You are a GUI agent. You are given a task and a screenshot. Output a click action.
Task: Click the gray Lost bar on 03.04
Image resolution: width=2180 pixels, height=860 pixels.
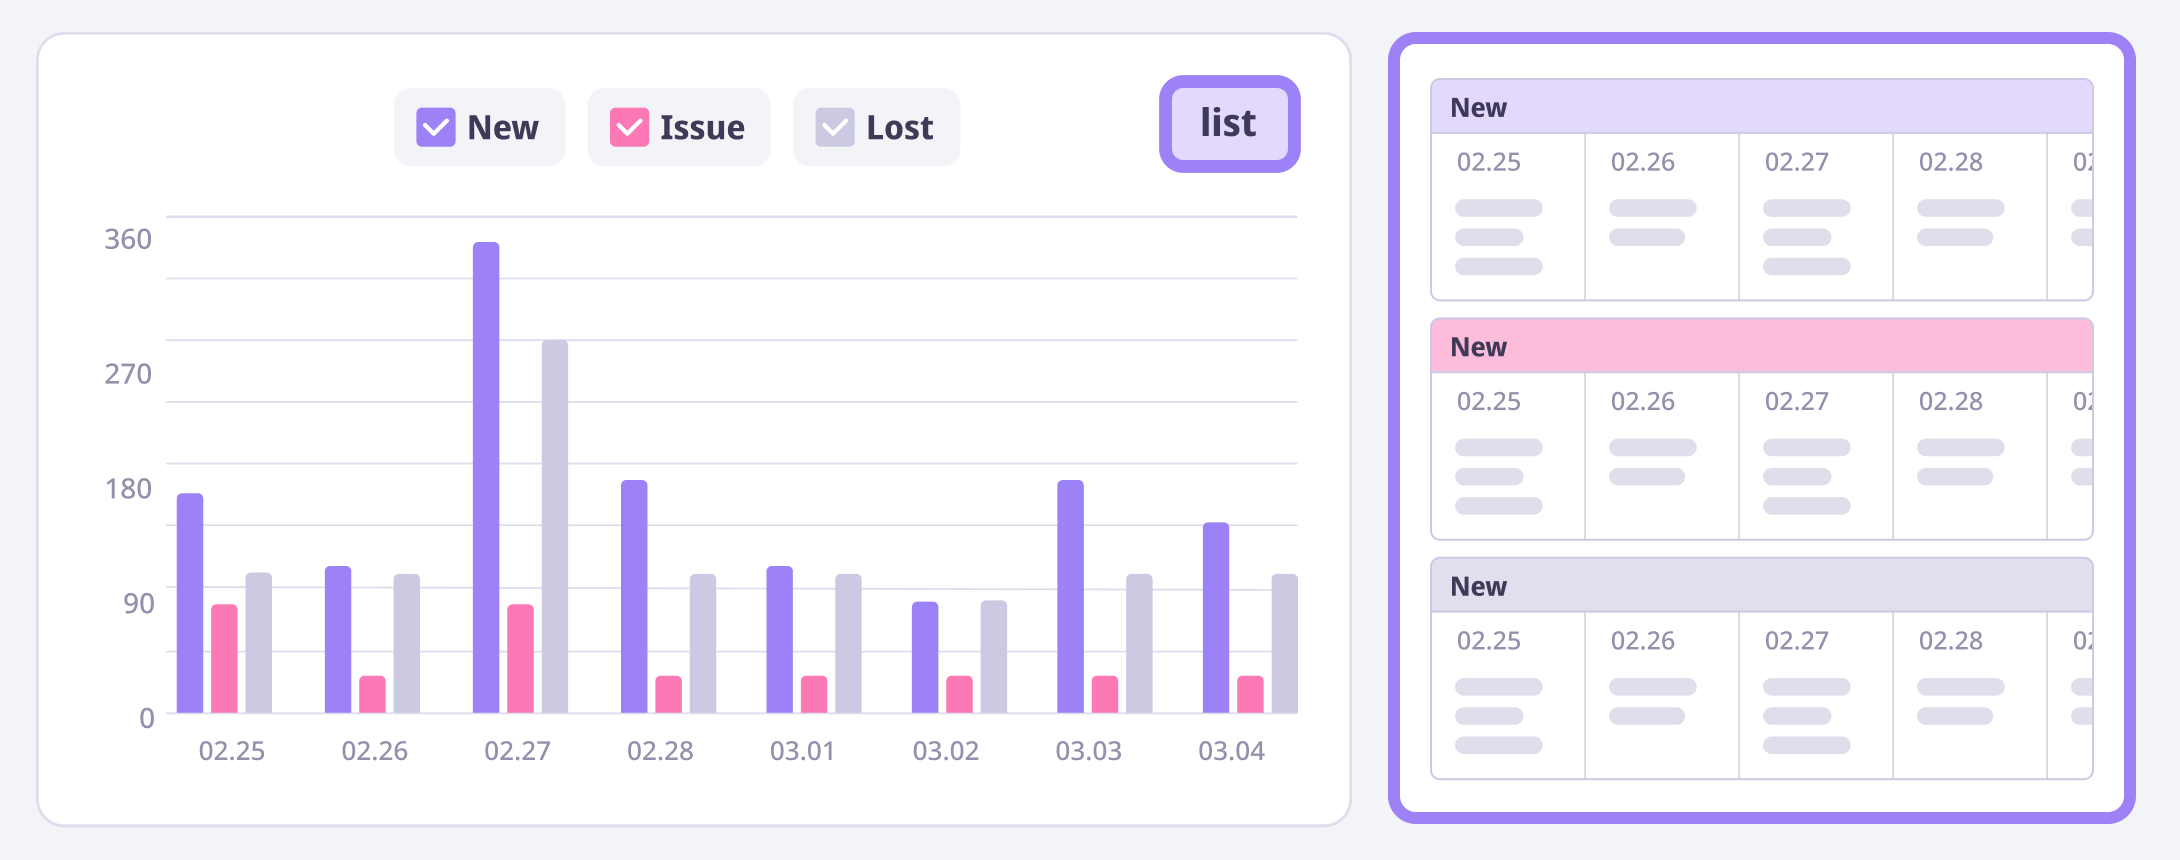(x=1284, y=643)
